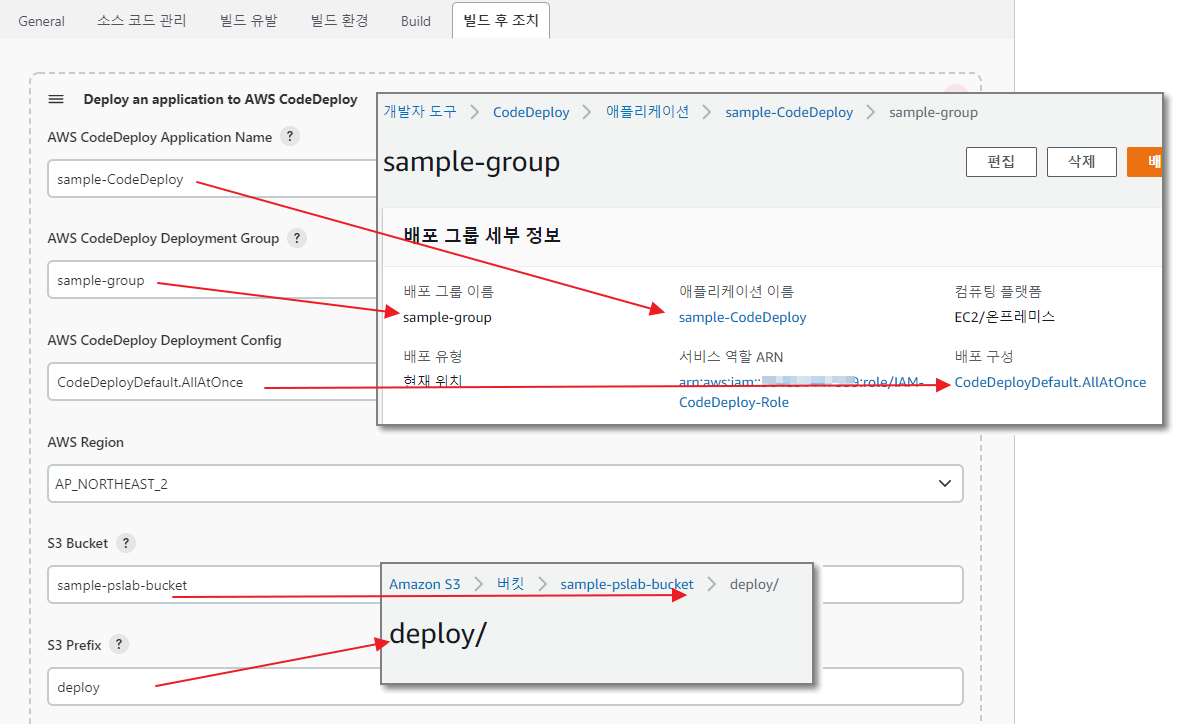Open sample-pslab-bucket breadcrumb link
Viewport: 1177px width, 724px height.
click(627, 584)
